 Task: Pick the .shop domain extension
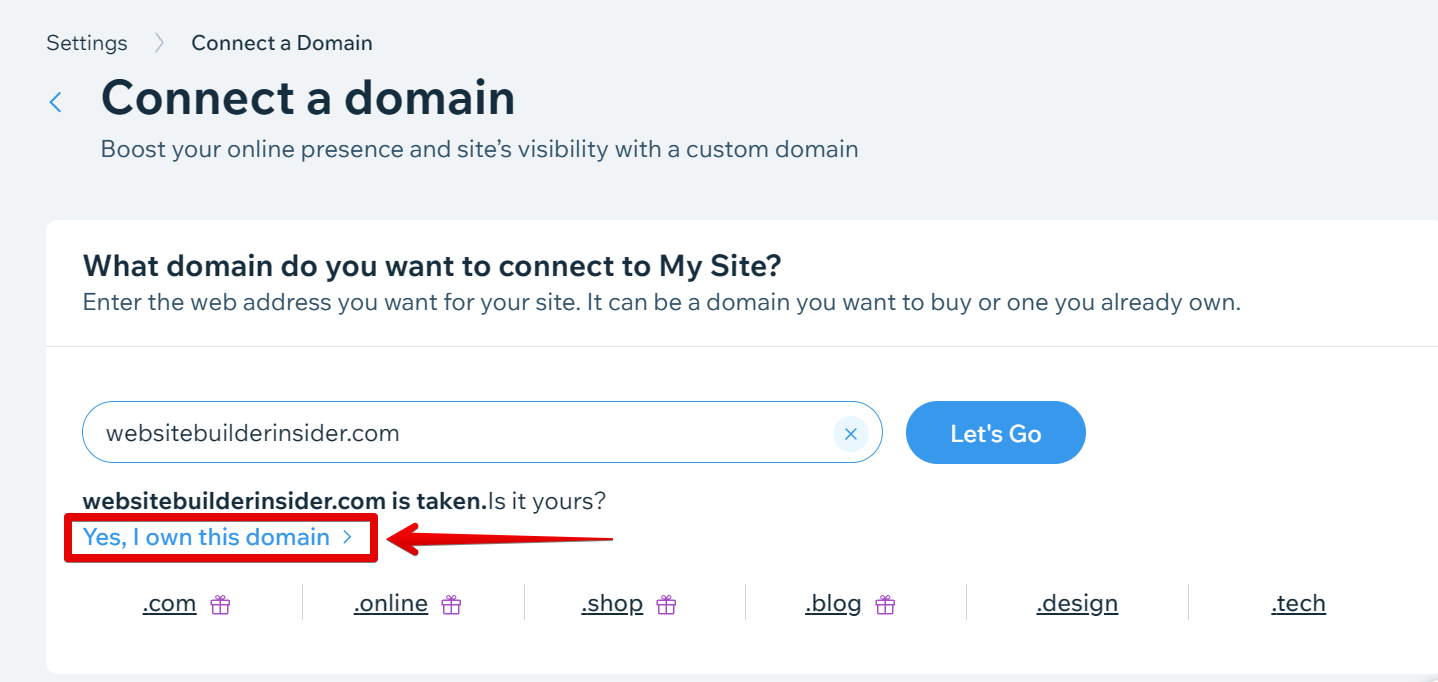[611, 604]
